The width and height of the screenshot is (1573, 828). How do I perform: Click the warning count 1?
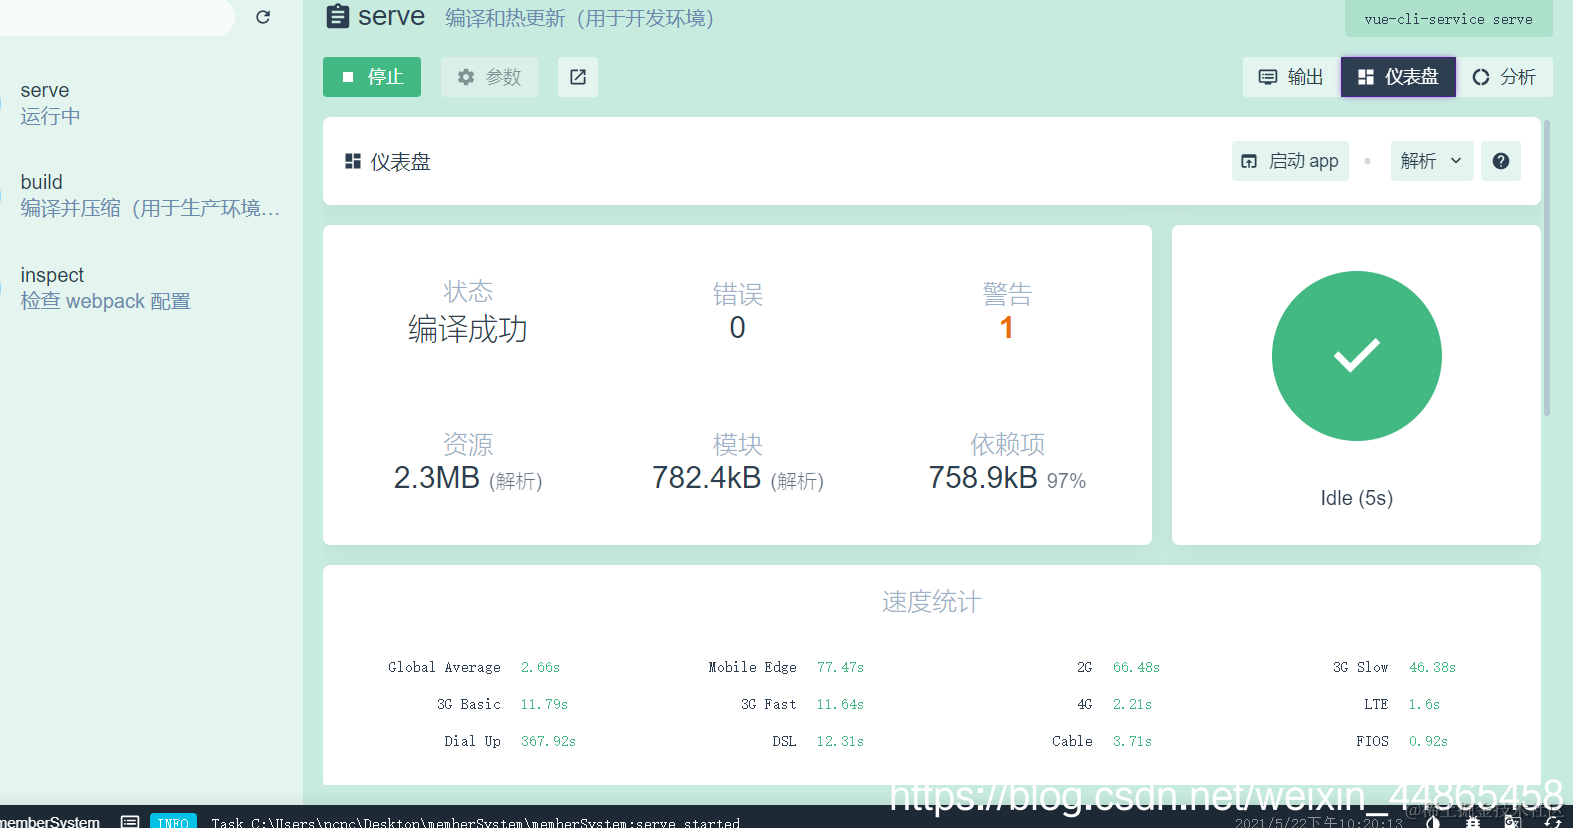1007,328
